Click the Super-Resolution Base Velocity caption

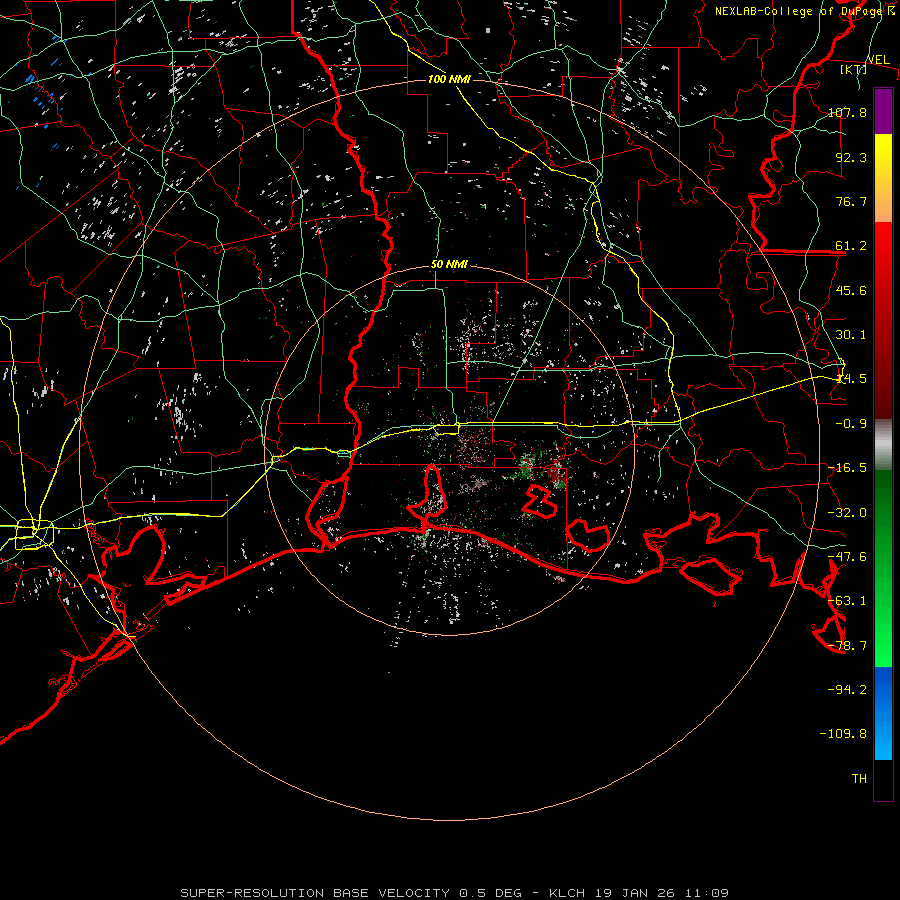click(x=455, y=893)
